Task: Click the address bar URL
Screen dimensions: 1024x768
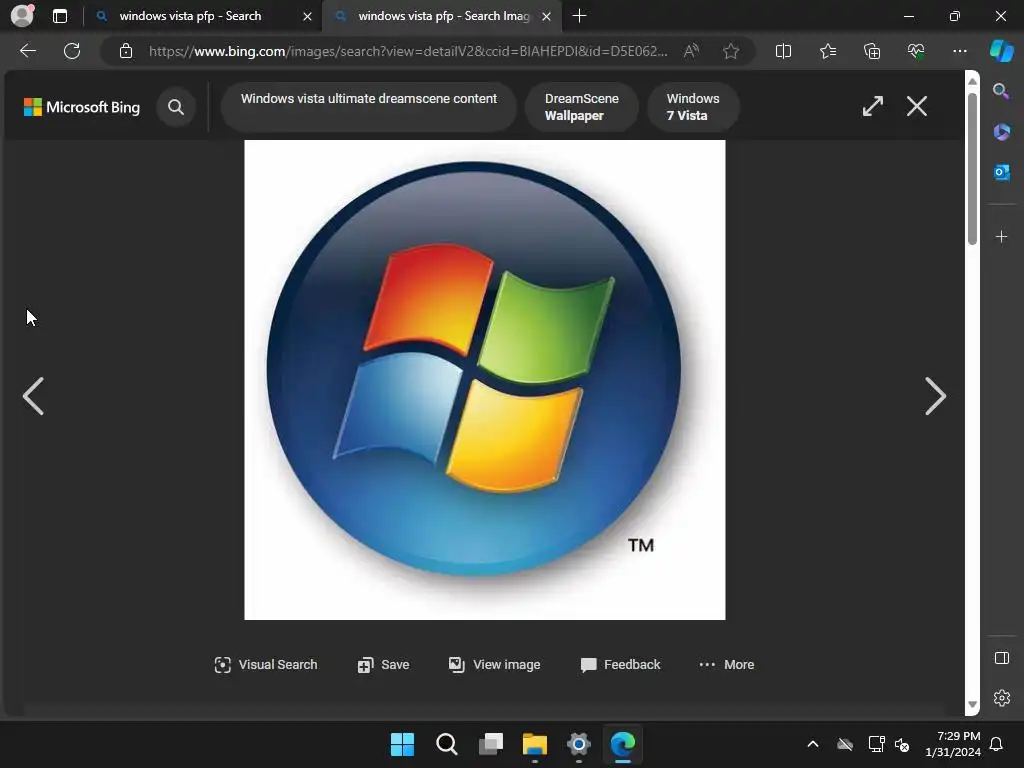Action: [408, 51]
